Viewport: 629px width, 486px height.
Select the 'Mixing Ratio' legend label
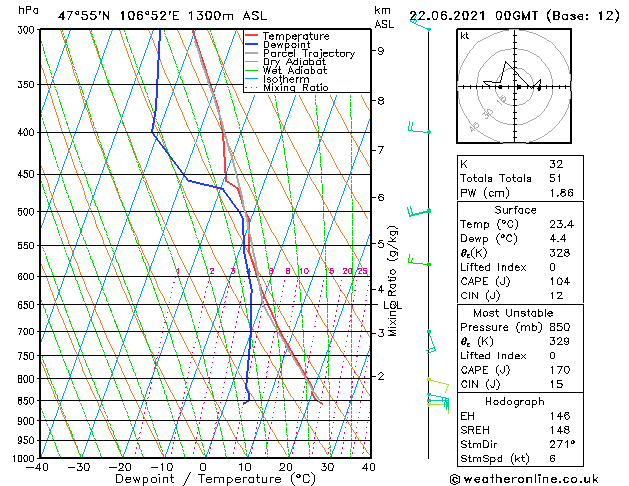click(296, 87)
